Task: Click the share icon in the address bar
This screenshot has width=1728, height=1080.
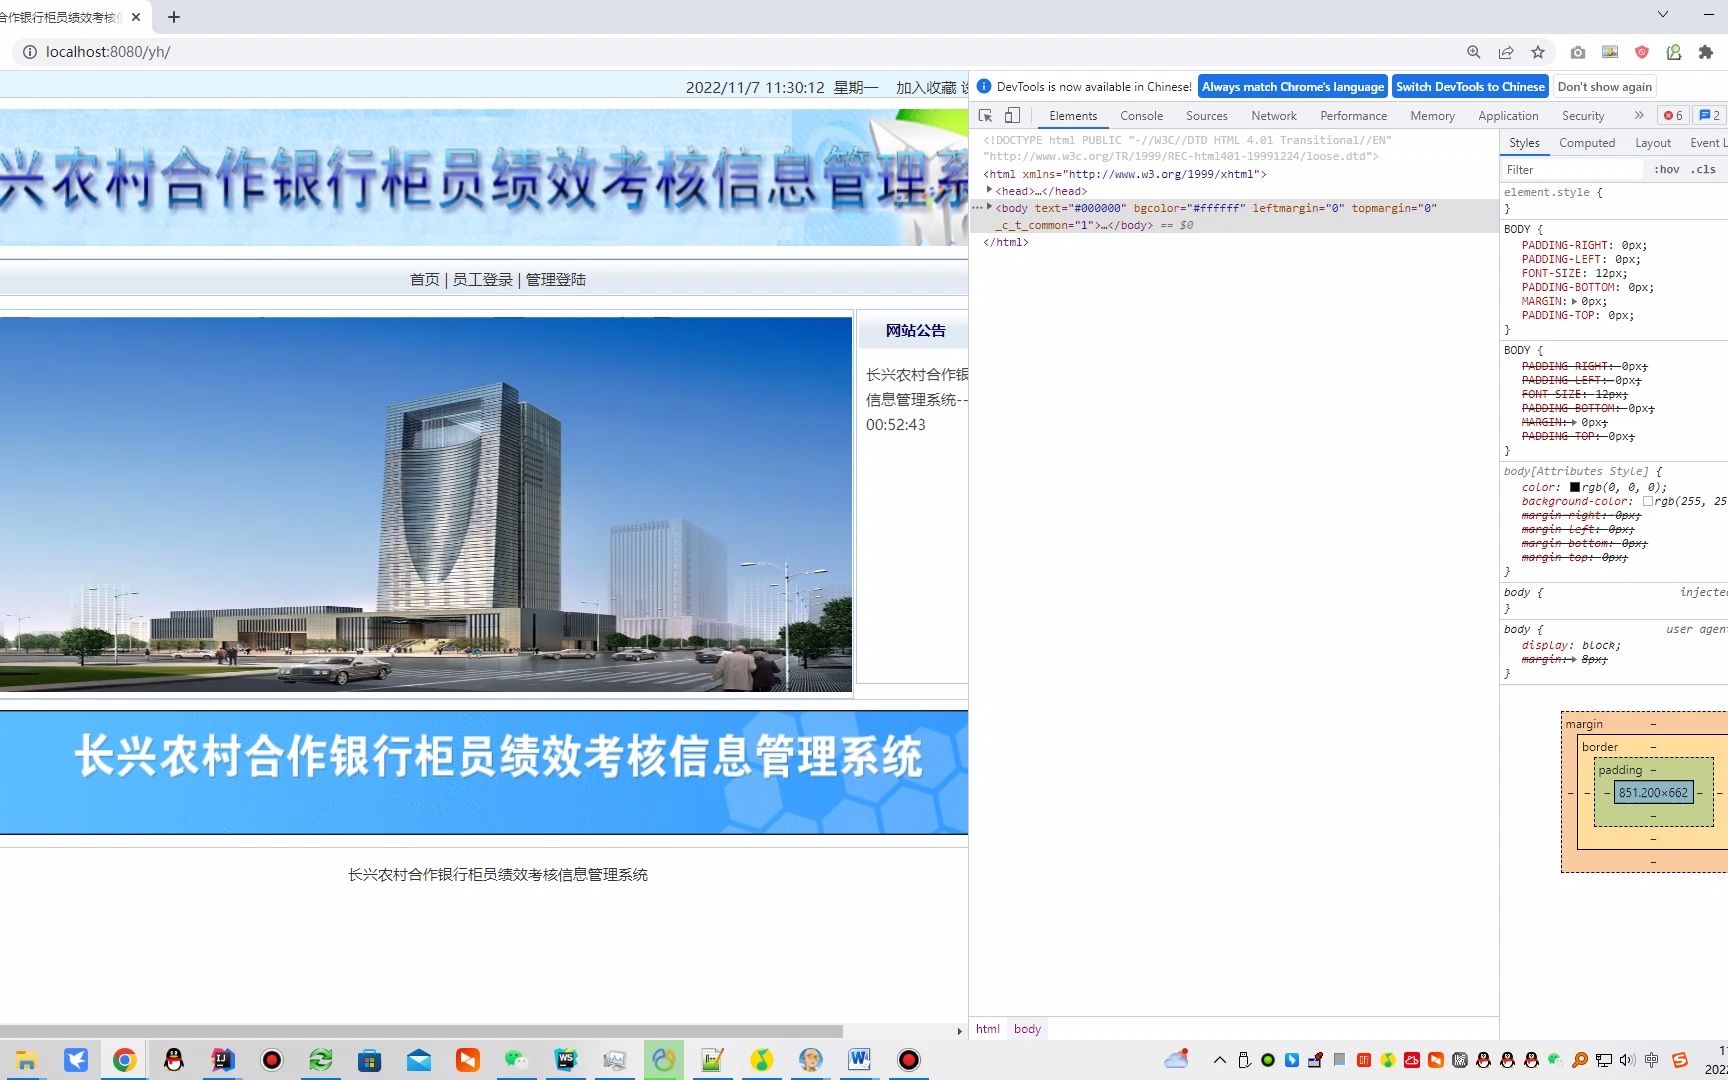Action: [1506, 52]
